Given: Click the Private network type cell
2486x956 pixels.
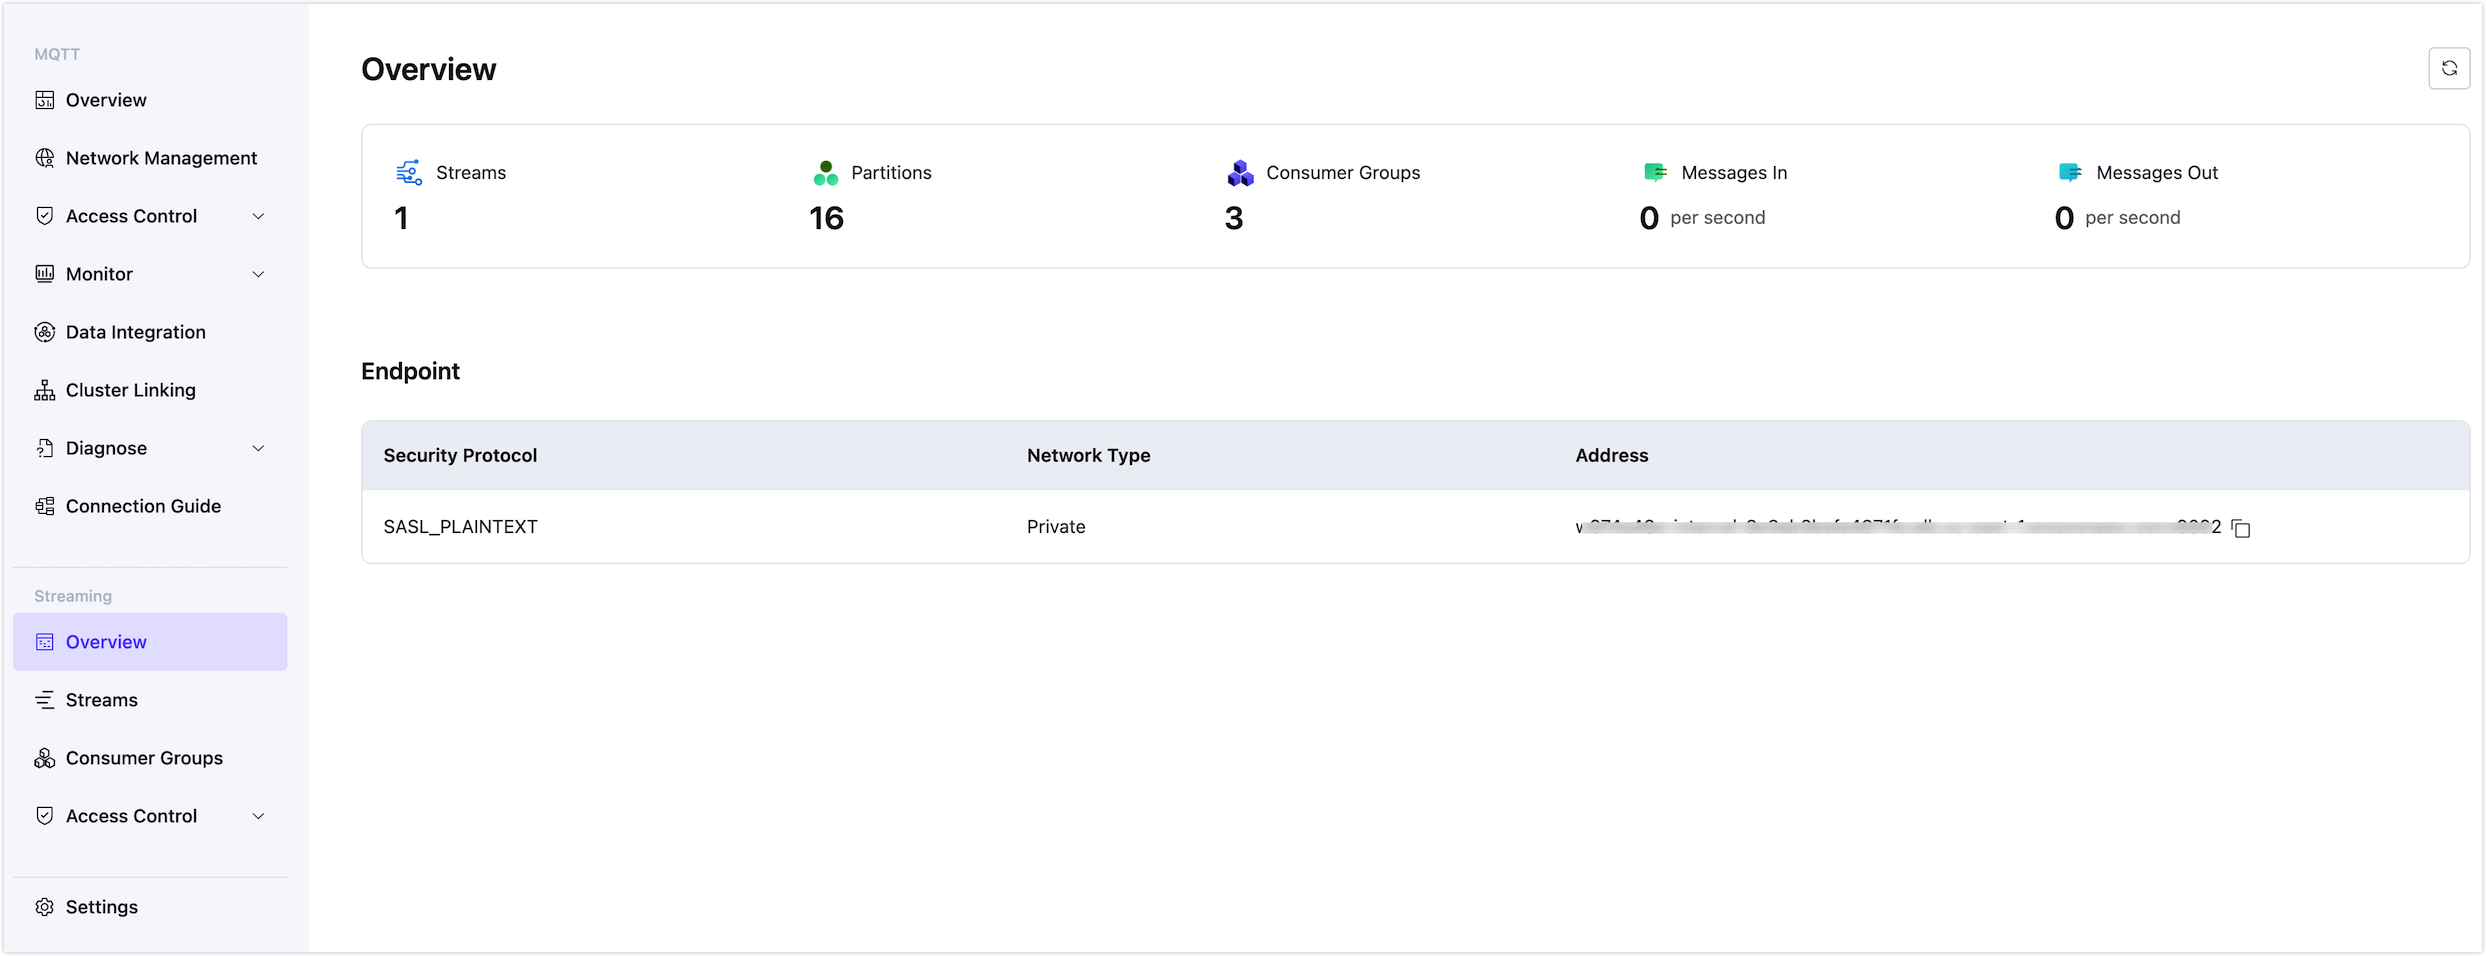Looking at the screenshot, I should pos(1056,527).
